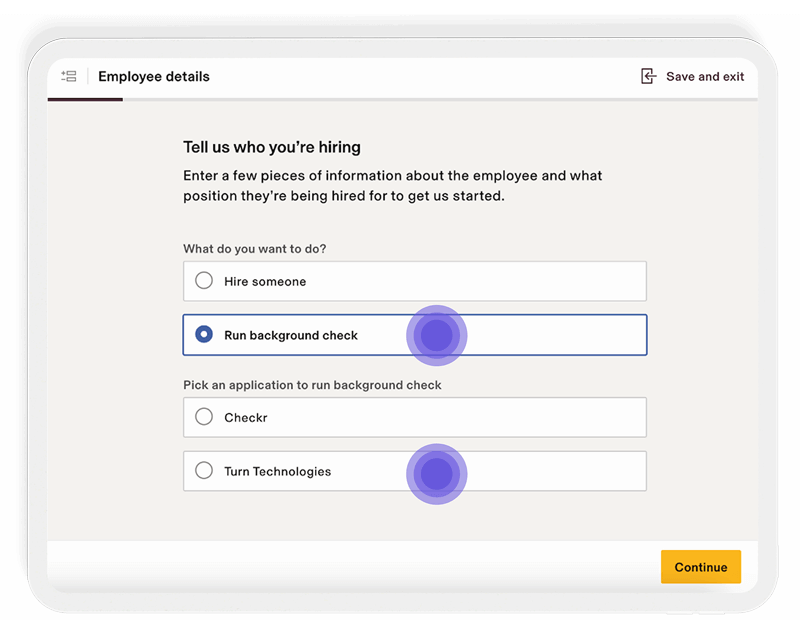Click the purple hotspot on Run background check

tap(436, 336)
